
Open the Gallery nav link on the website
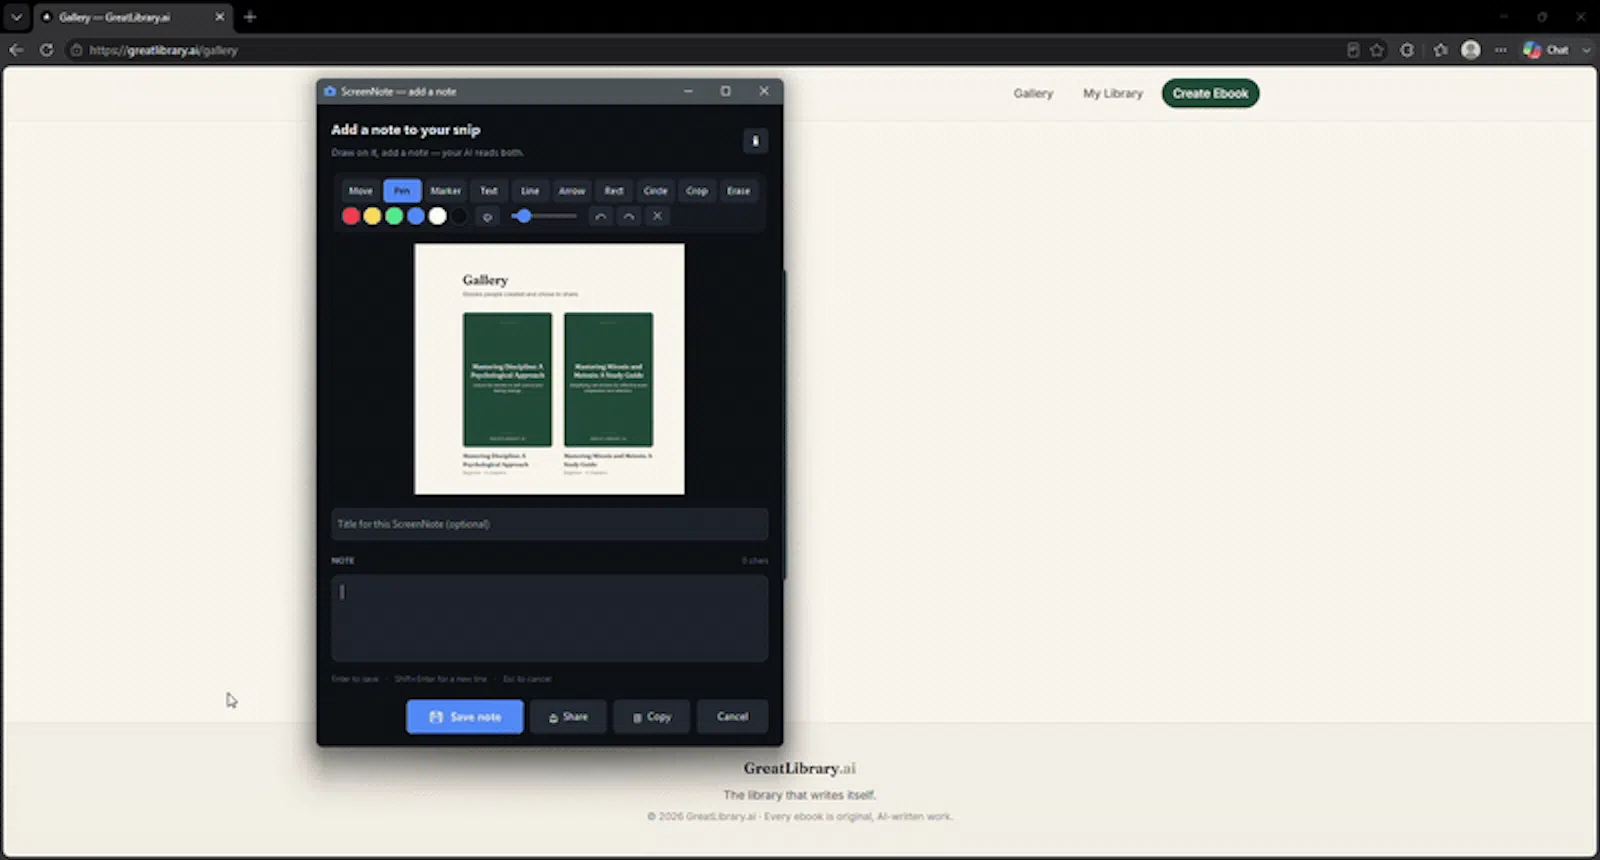tap(1033, 93)
